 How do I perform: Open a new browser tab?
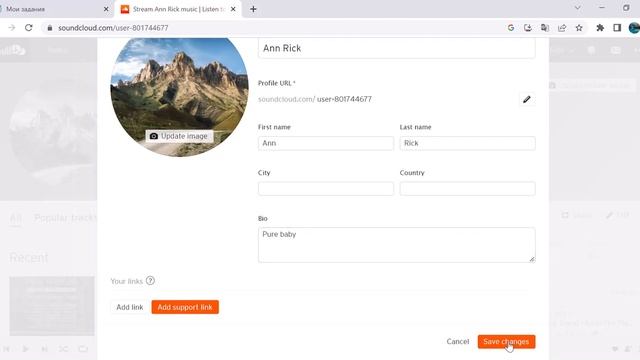pyautogui.click(x=253, y=9)
